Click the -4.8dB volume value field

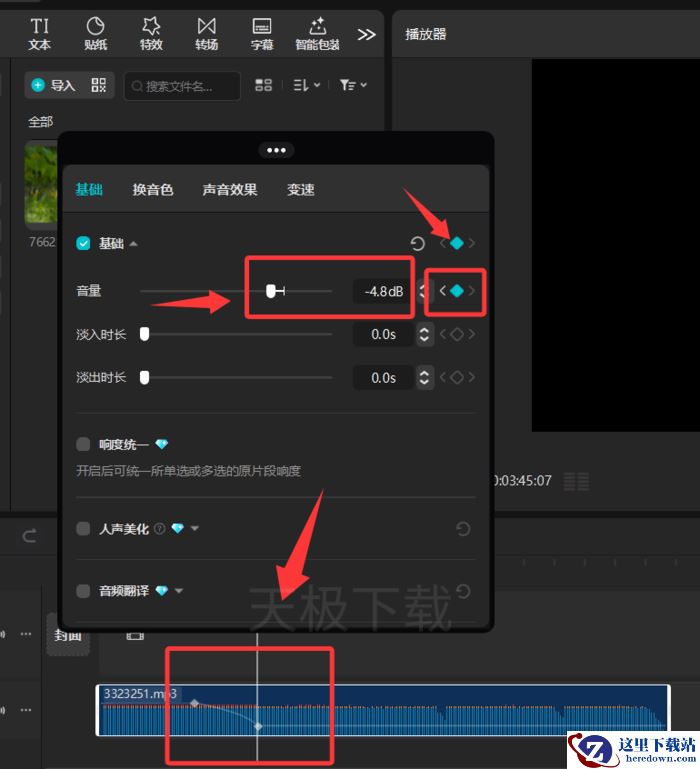point(383,291)
